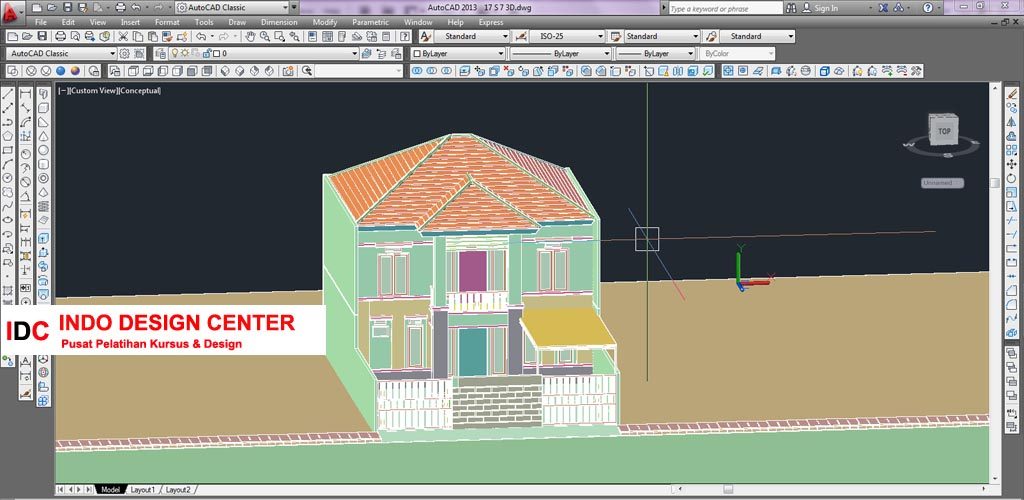Select the Model tab

click(x=110, y=490)
